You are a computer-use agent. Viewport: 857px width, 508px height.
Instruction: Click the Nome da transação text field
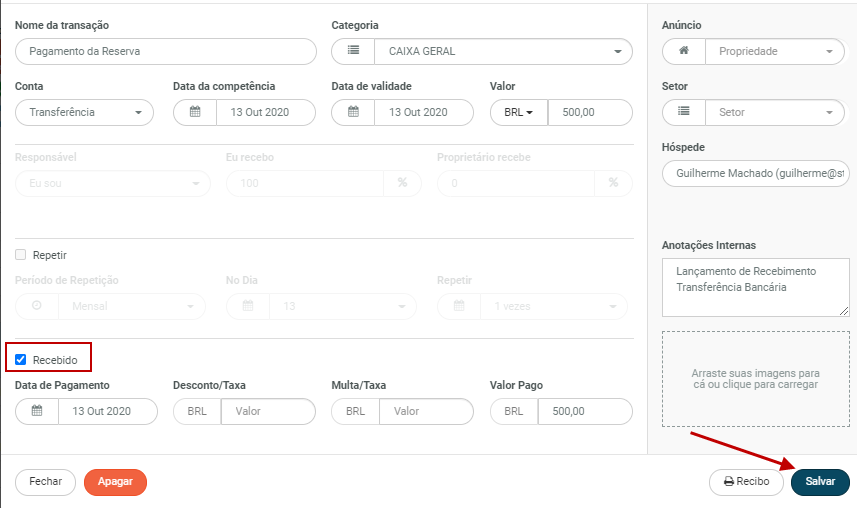[166, 51]
